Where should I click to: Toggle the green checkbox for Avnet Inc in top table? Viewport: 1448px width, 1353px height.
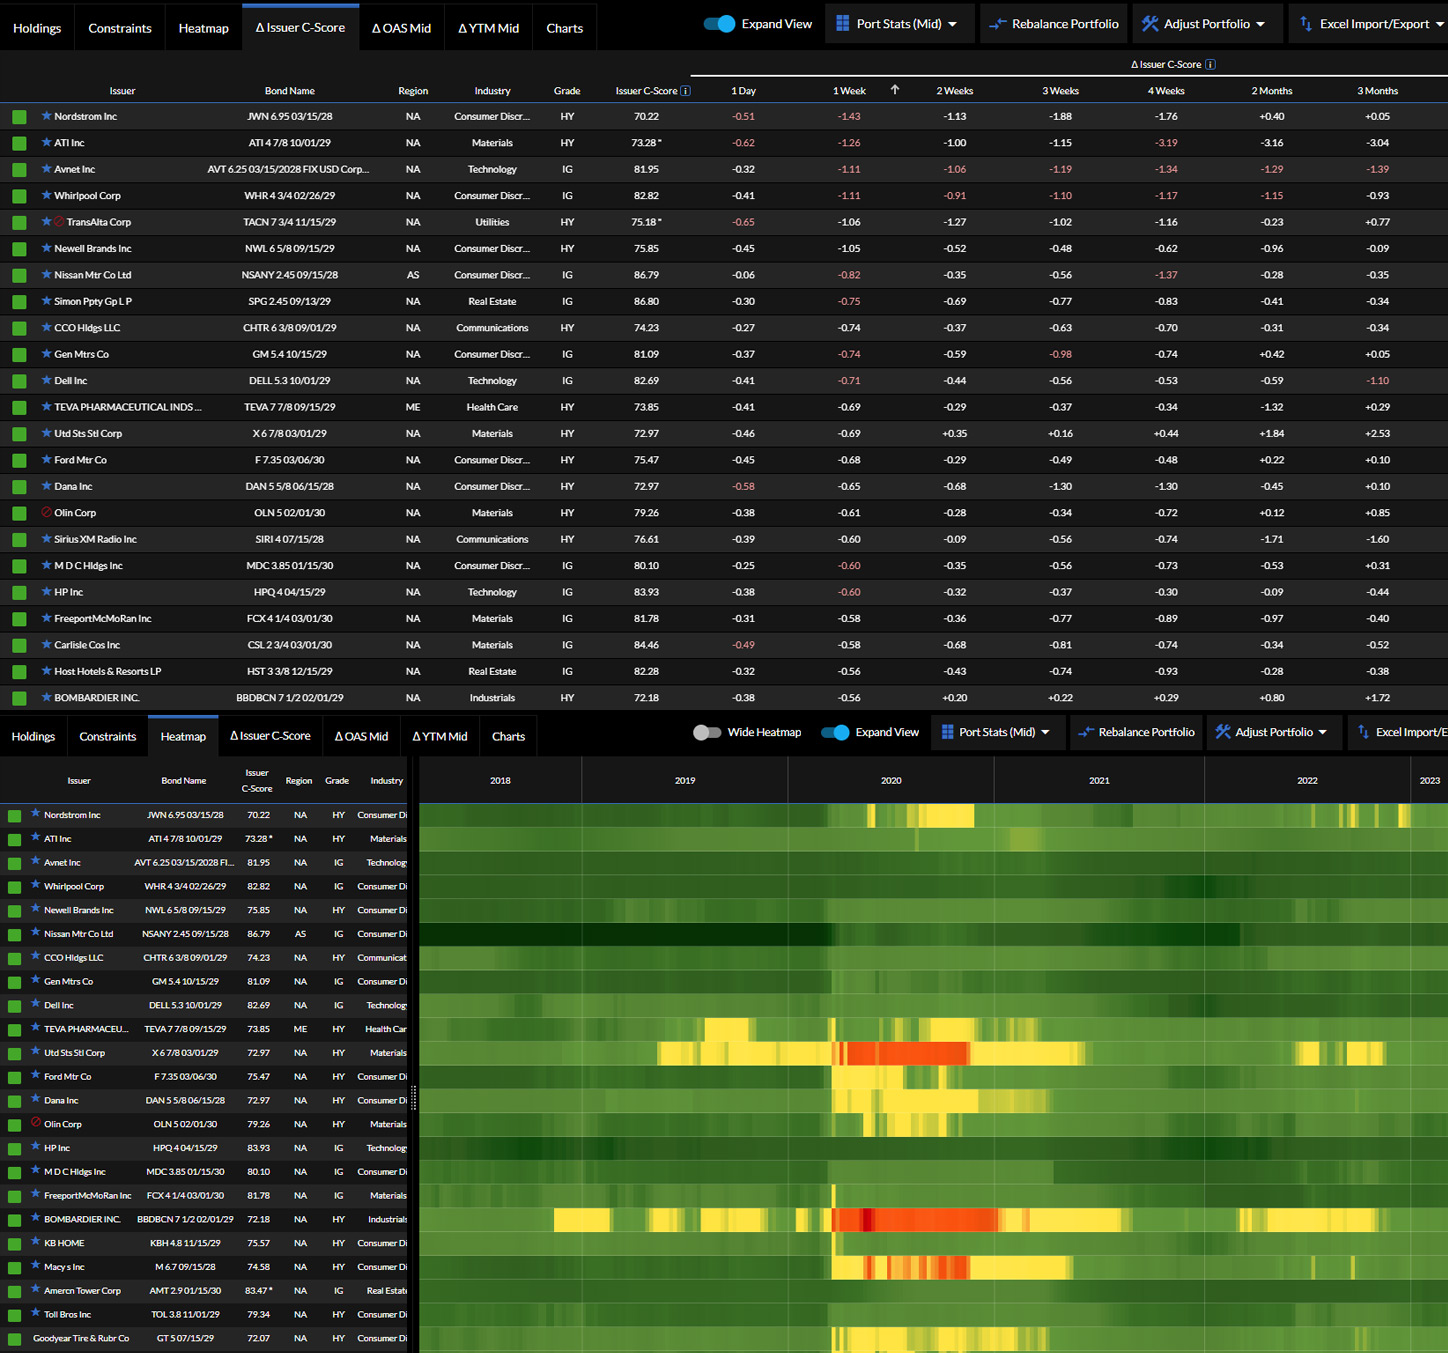tap(19, 170)
